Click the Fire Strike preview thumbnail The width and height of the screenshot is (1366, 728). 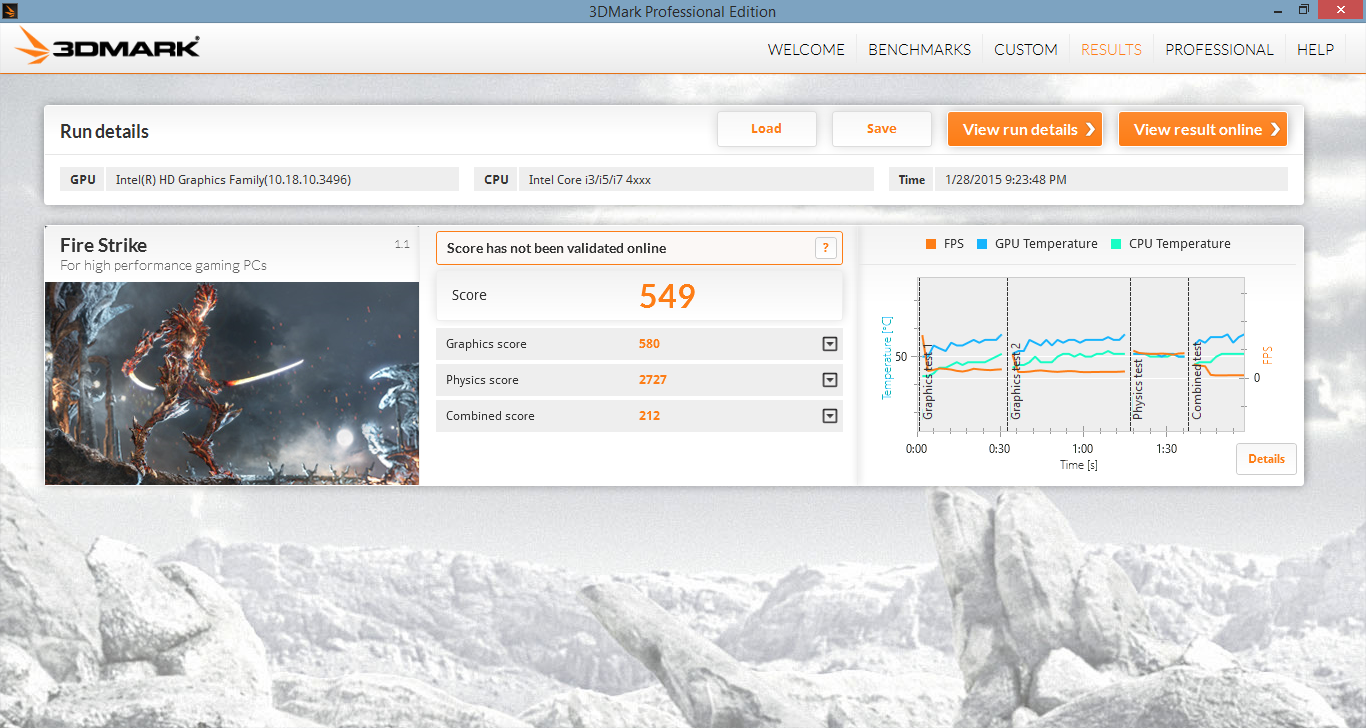[231, 383]
